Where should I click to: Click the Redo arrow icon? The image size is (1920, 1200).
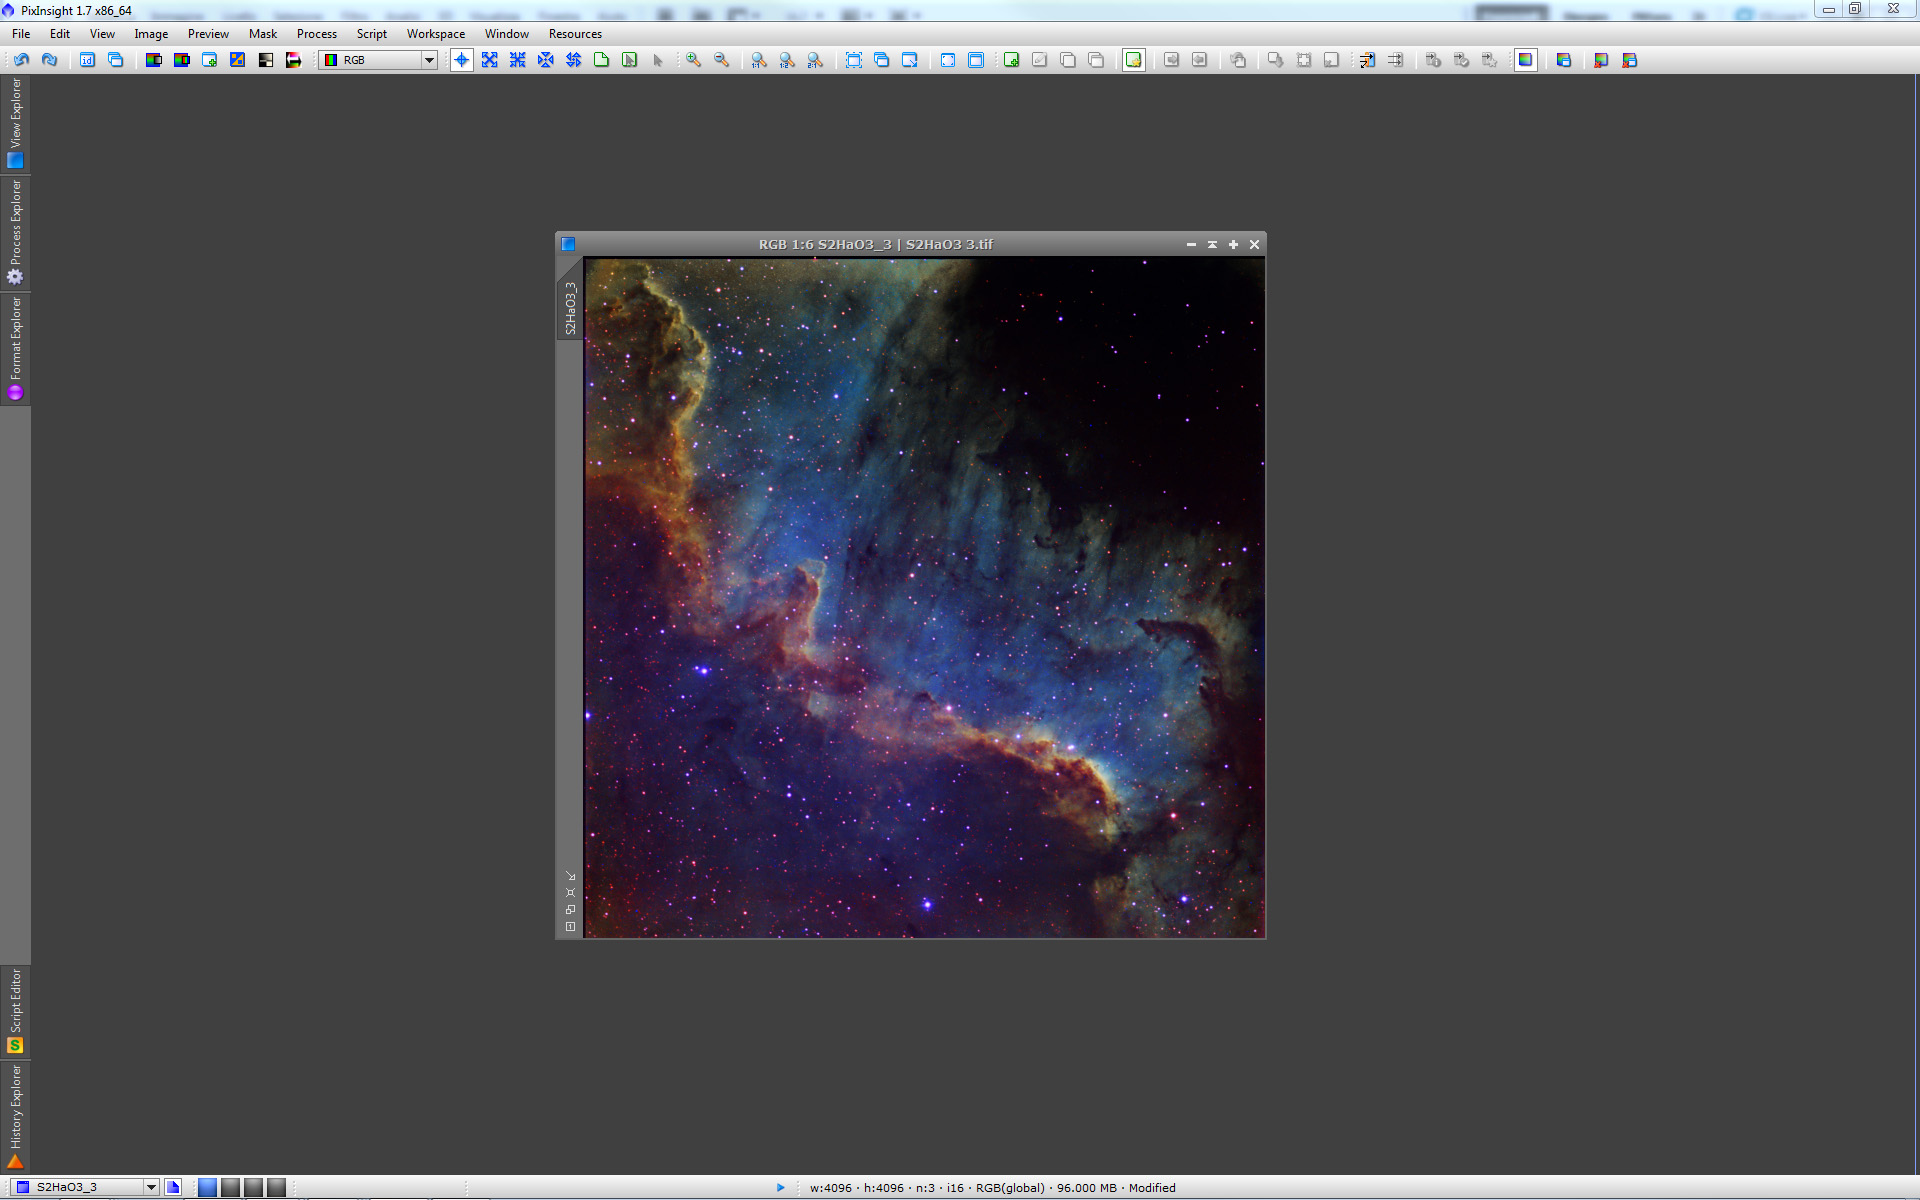[49, 60]
